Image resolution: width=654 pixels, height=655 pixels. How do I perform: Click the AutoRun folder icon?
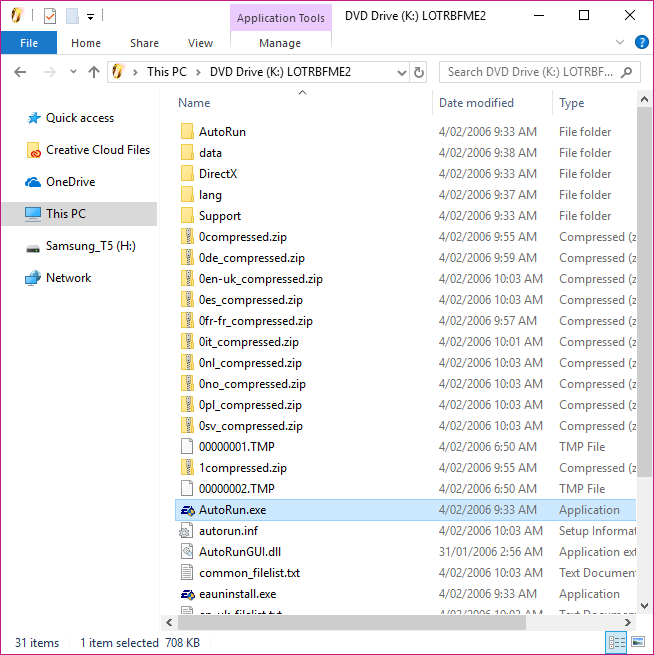click(187, 132)
